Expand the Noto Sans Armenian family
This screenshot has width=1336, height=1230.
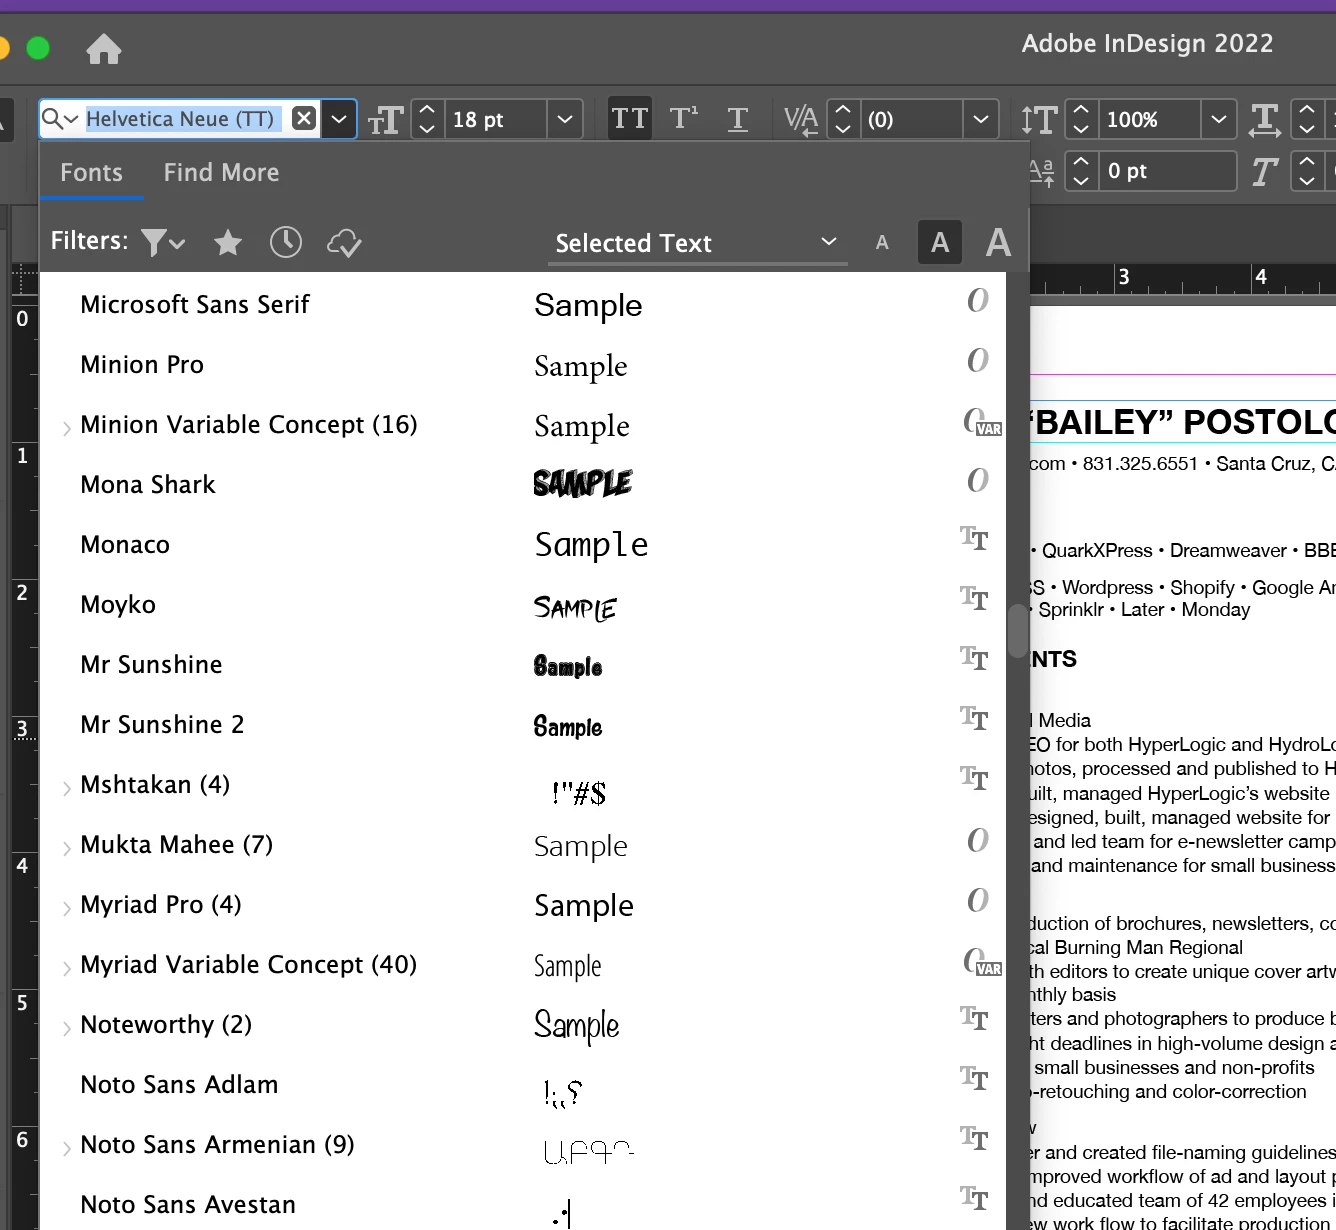(66, 1148)
